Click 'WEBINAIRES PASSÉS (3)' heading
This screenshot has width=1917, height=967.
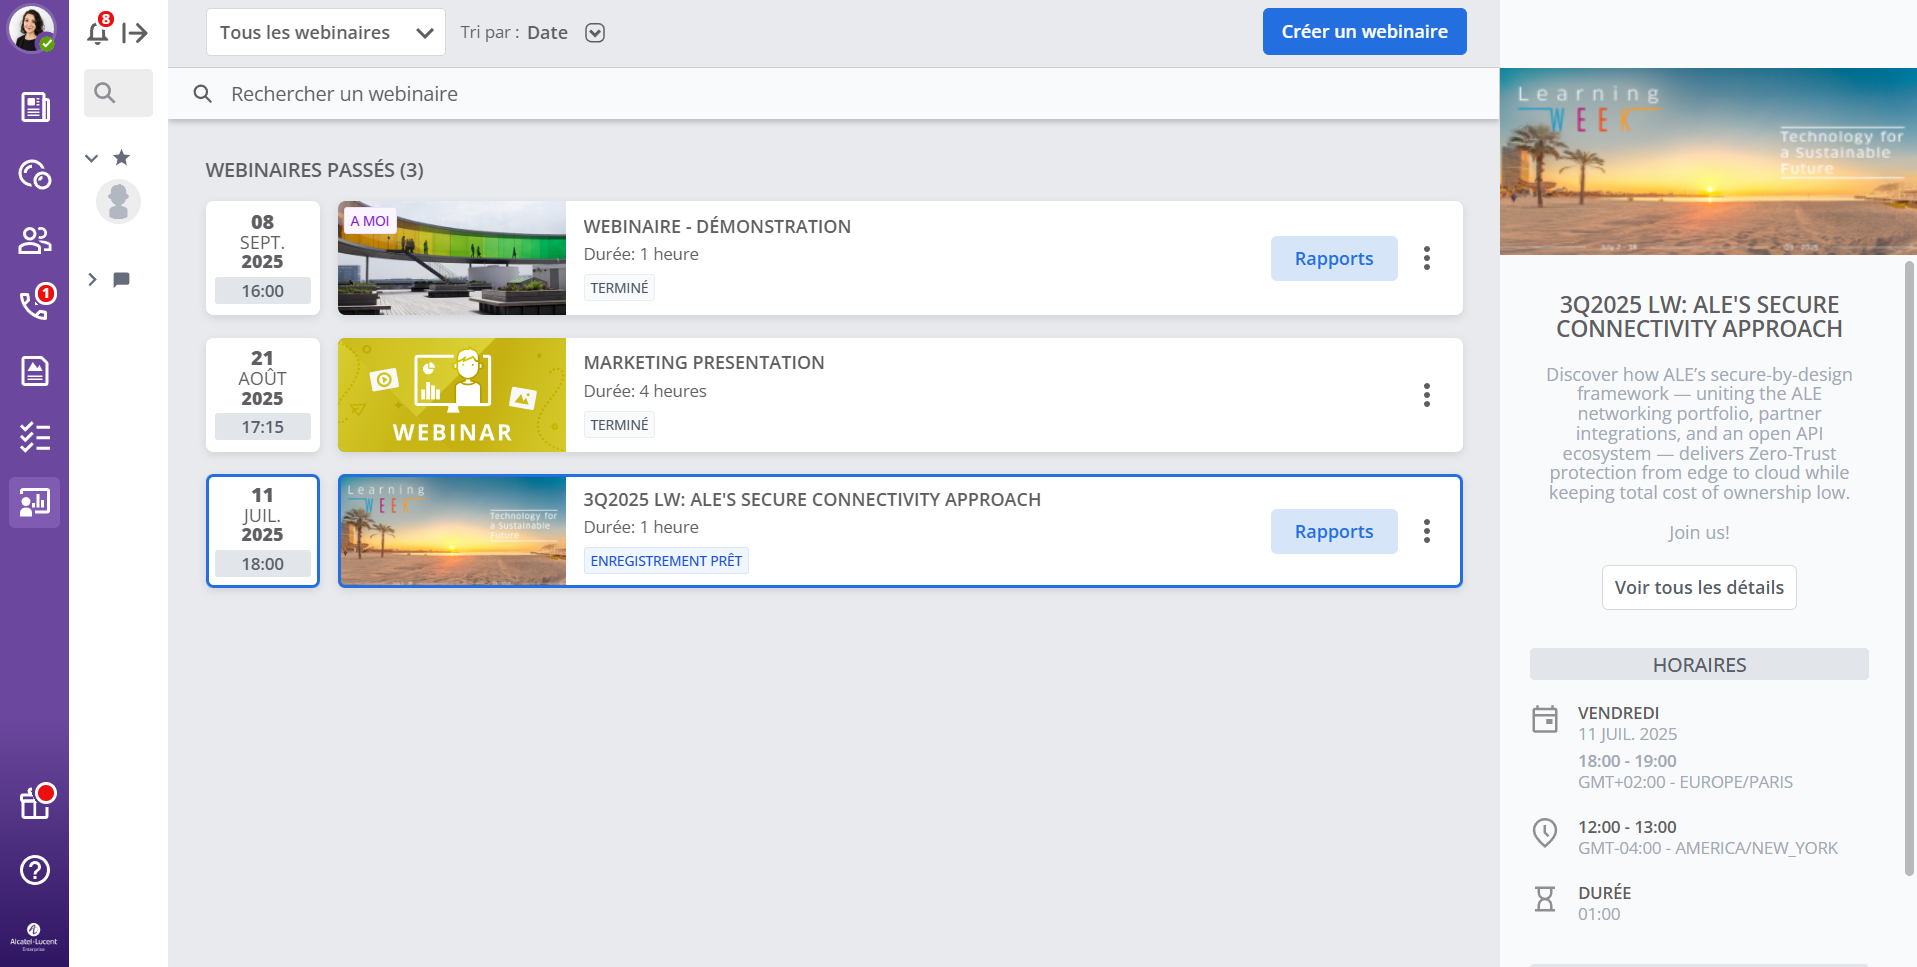[x=315, y=170]
